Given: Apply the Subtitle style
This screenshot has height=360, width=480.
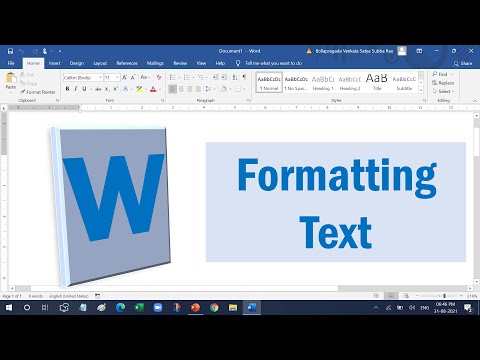Looking at the screenshot, I should [404, 82].
